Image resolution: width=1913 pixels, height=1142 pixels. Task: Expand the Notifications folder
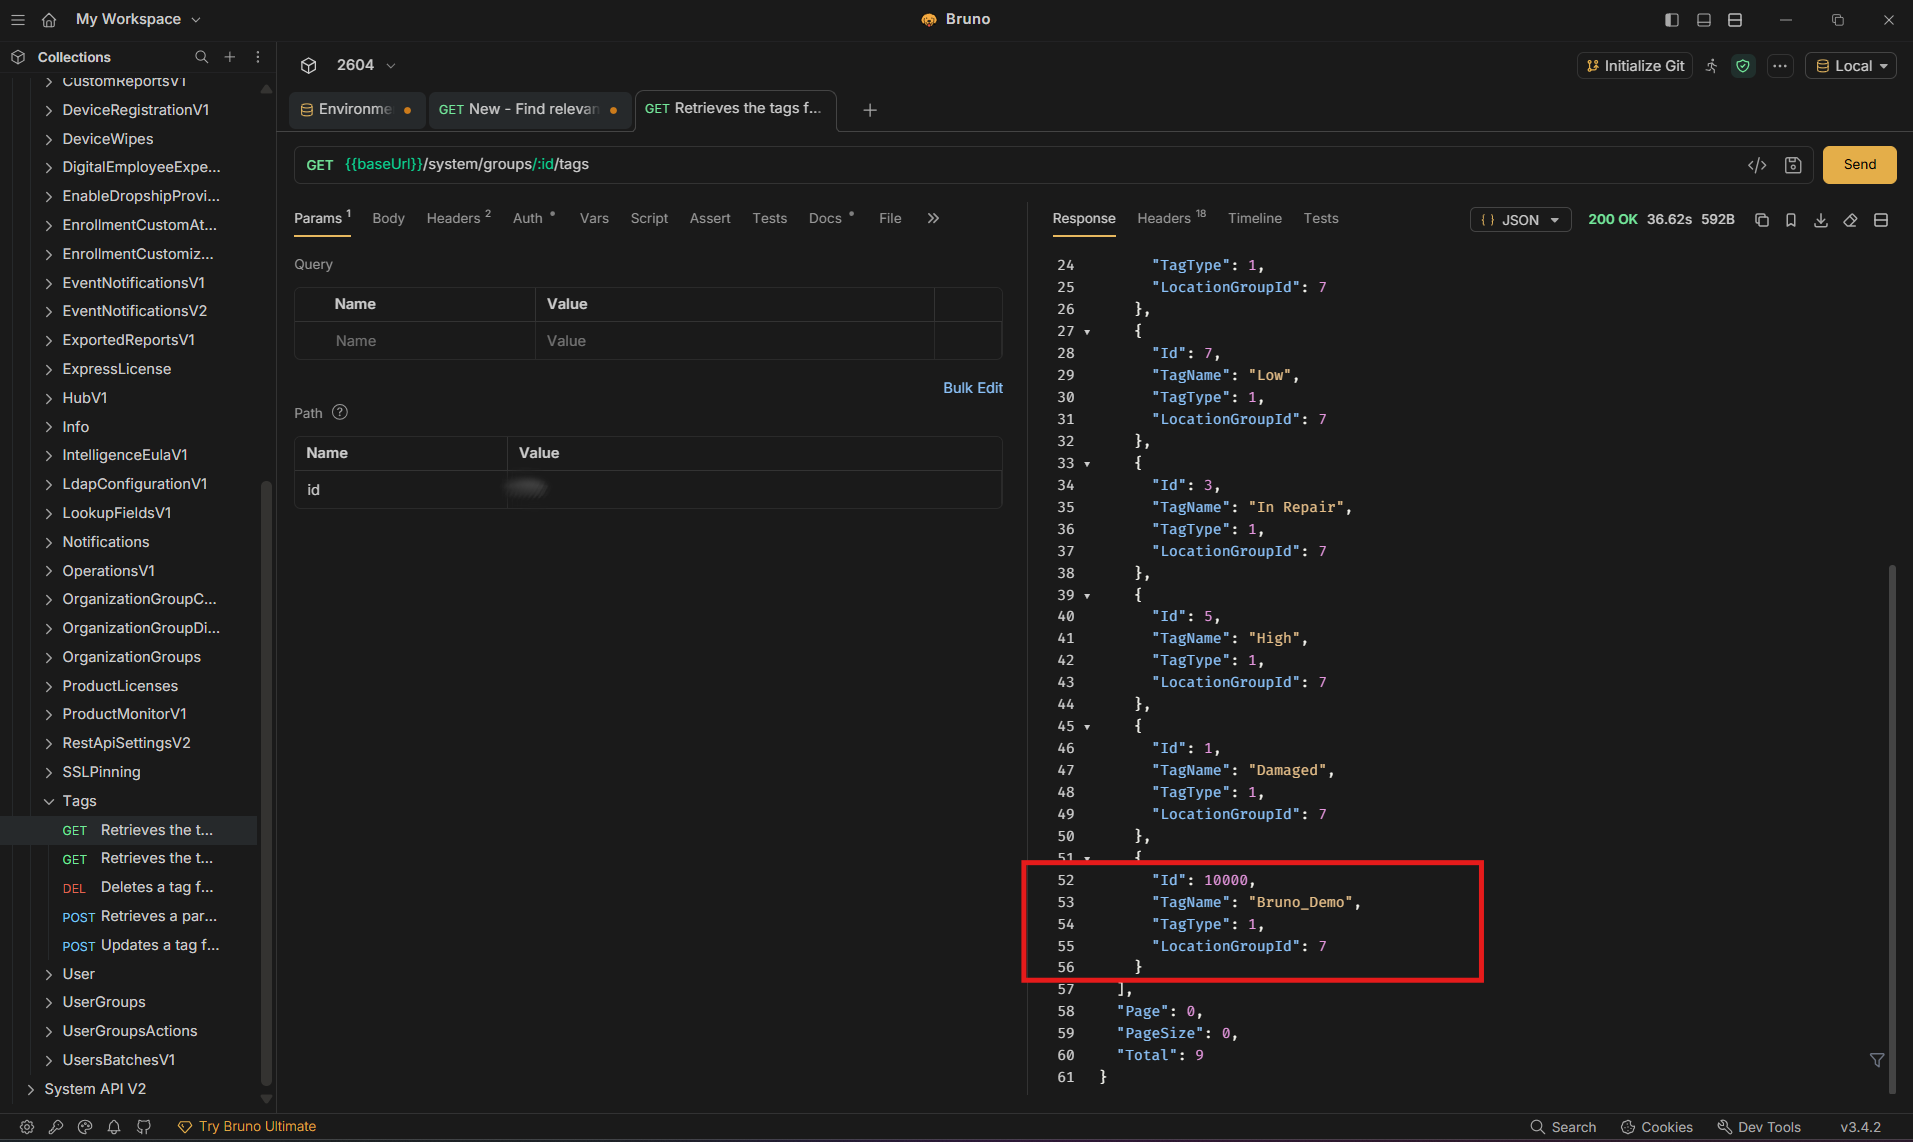point(49,542)
